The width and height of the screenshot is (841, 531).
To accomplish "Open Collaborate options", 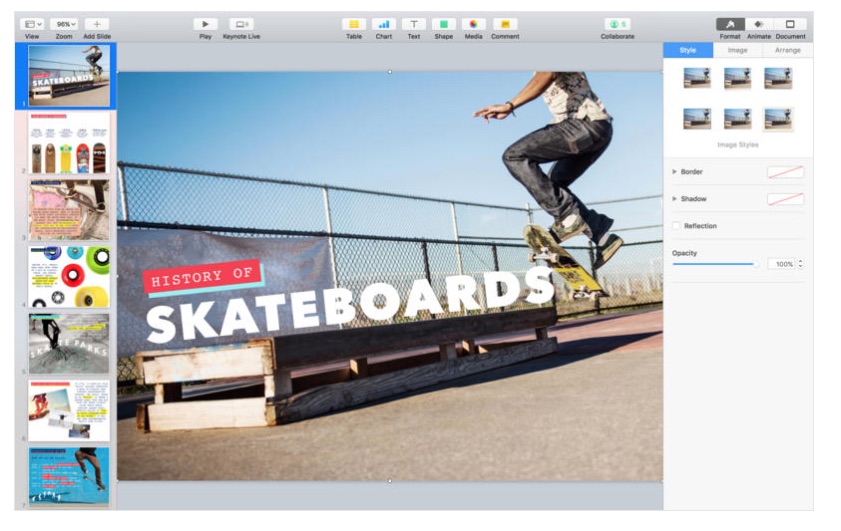I will click(617, 24).
